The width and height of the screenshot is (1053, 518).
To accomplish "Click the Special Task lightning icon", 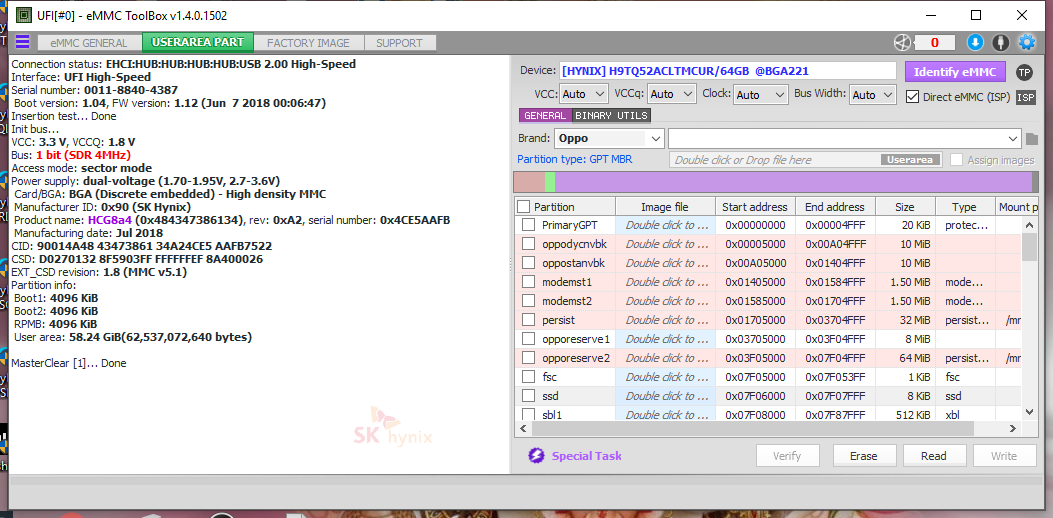I will 536,456.
